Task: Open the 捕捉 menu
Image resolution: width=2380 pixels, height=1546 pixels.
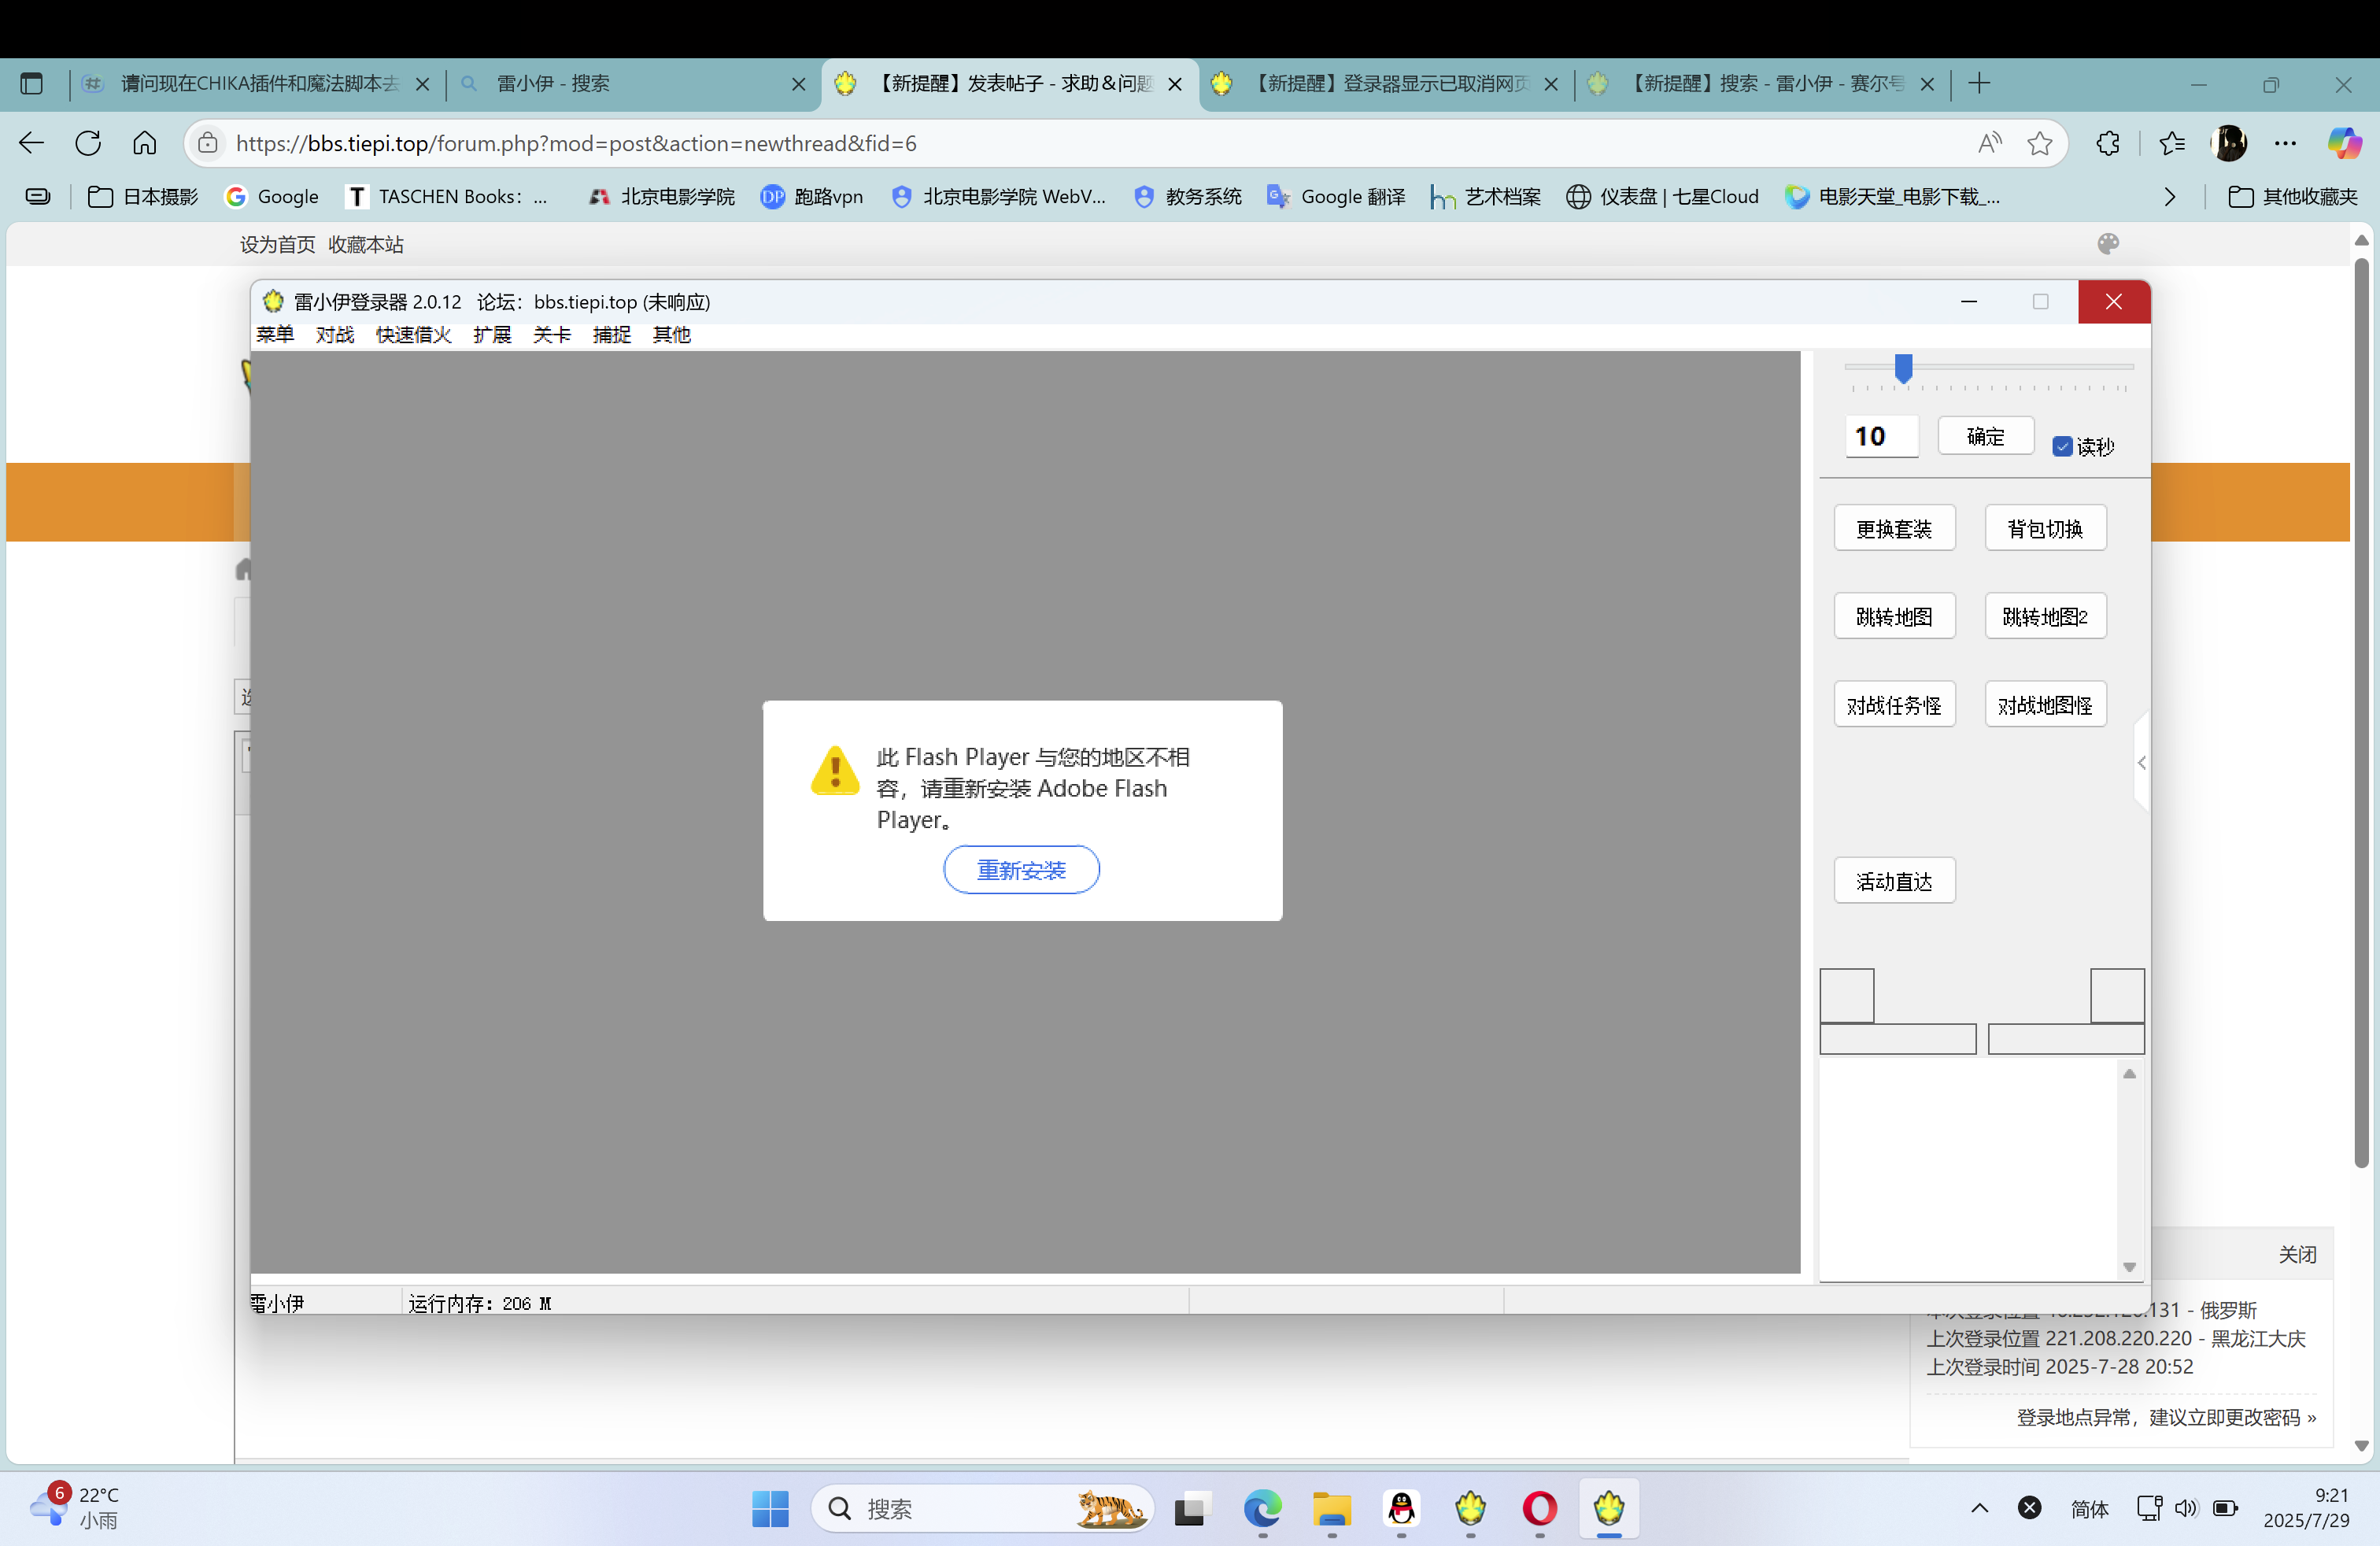Action: click(x=612, y=334)
